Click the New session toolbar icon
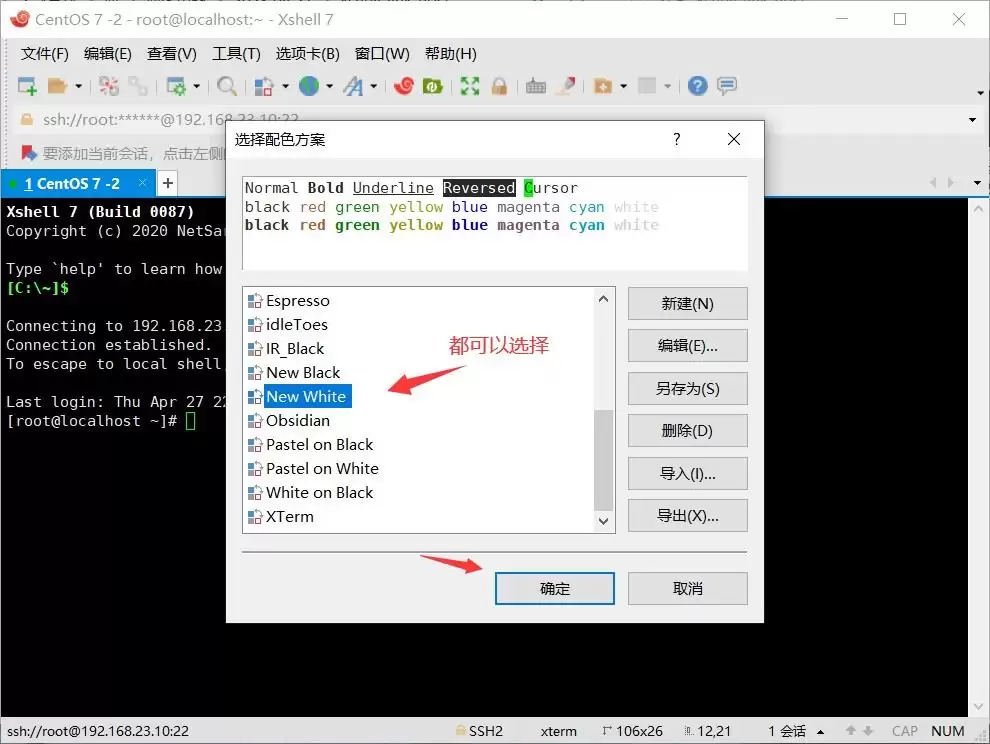This screenshot has width=990, height=744. (27, 86)
